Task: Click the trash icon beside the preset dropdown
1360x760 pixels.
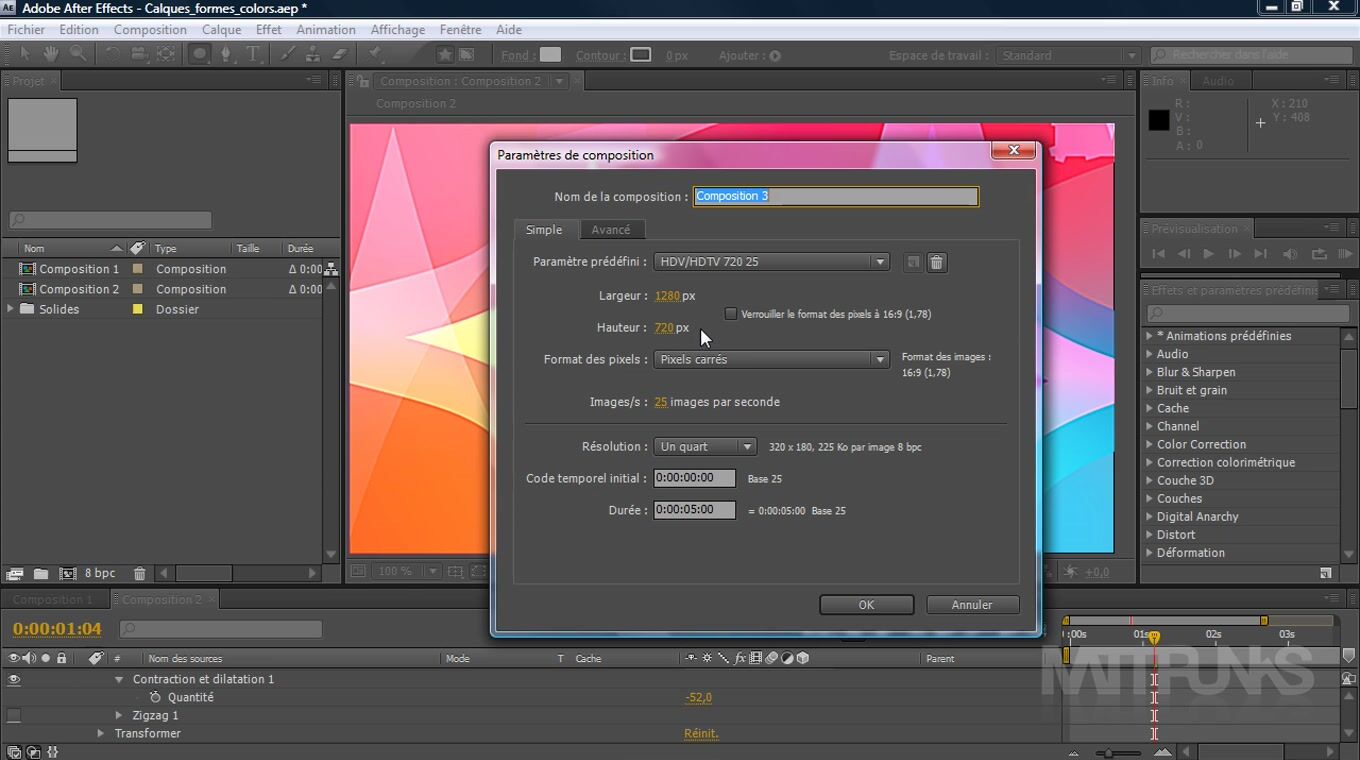Action: pyautogui.click(x=936, y=262)
